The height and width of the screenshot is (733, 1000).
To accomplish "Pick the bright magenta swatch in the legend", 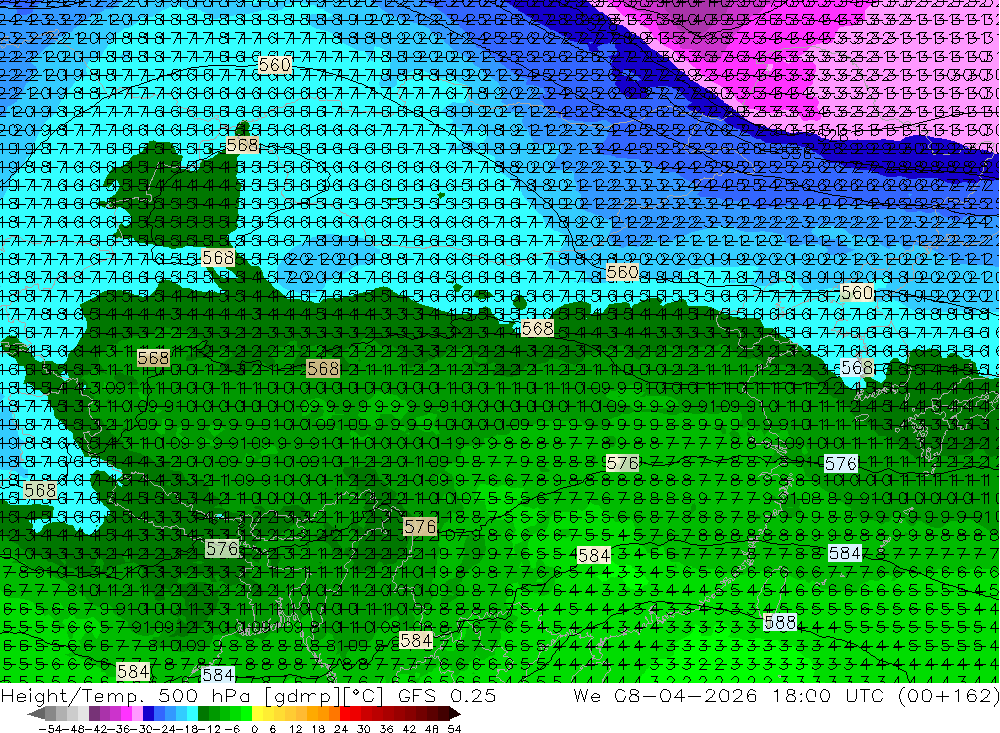I will click(x=126, y=714).
